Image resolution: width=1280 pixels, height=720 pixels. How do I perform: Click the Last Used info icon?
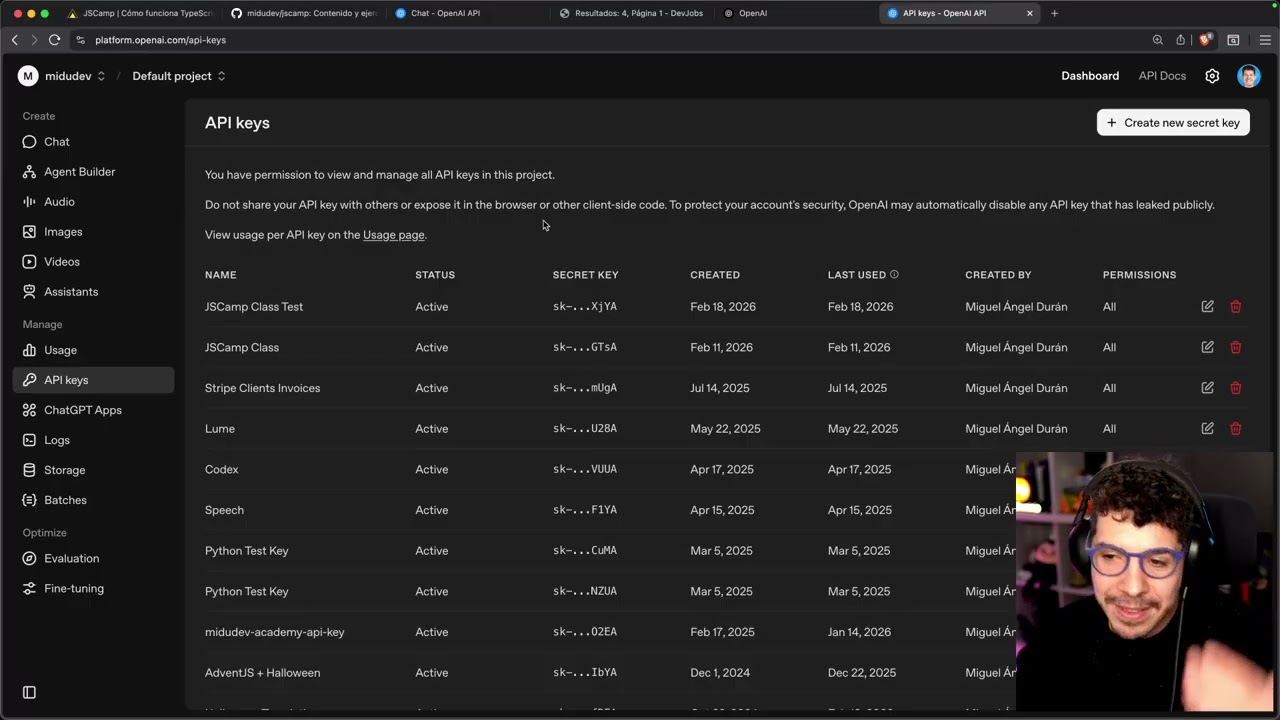pos(894,274)
